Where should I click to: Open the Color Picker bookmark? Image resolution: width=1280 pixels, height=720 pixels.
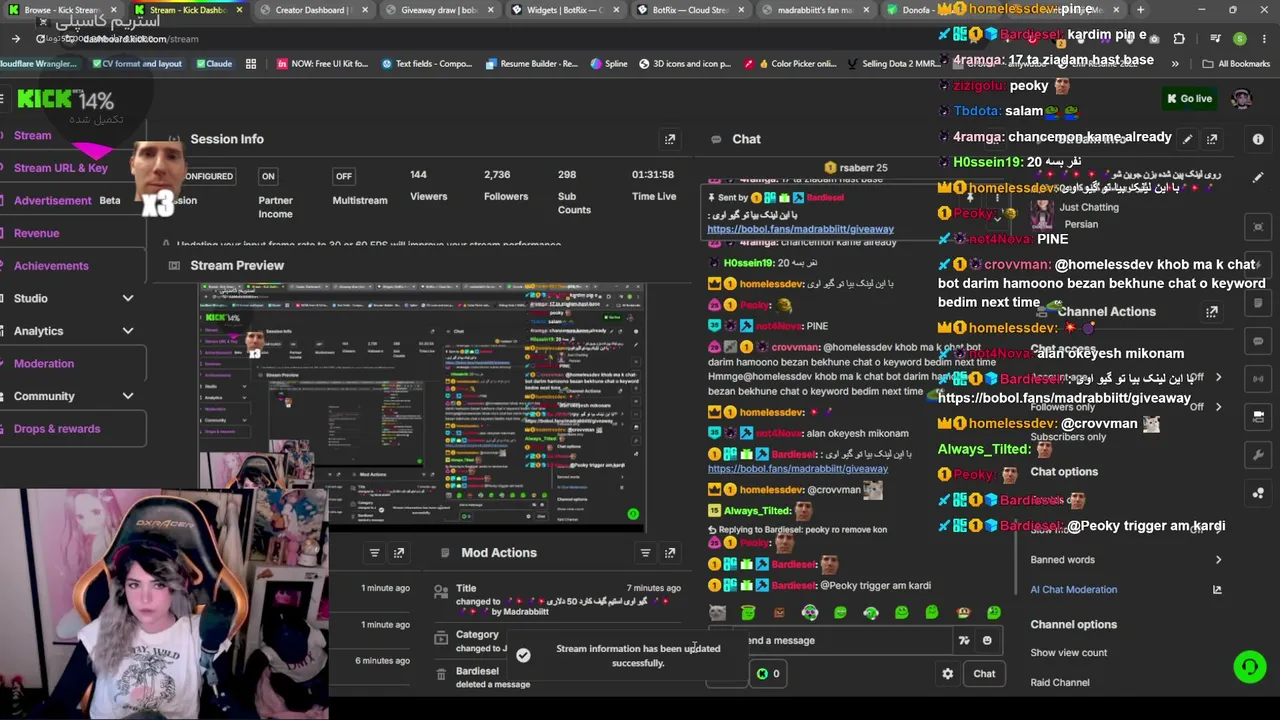coord(790,64)
